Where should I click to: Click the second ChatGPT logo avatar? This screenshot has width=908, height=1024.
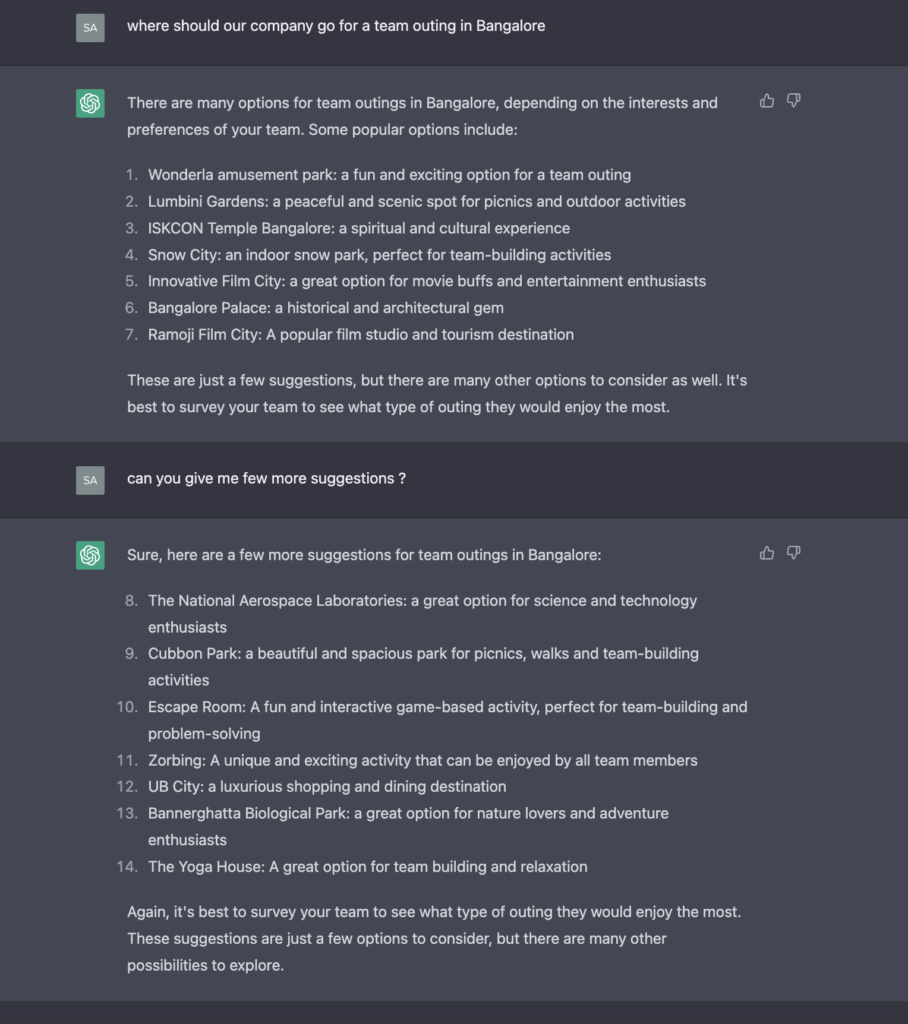[90, 555]
